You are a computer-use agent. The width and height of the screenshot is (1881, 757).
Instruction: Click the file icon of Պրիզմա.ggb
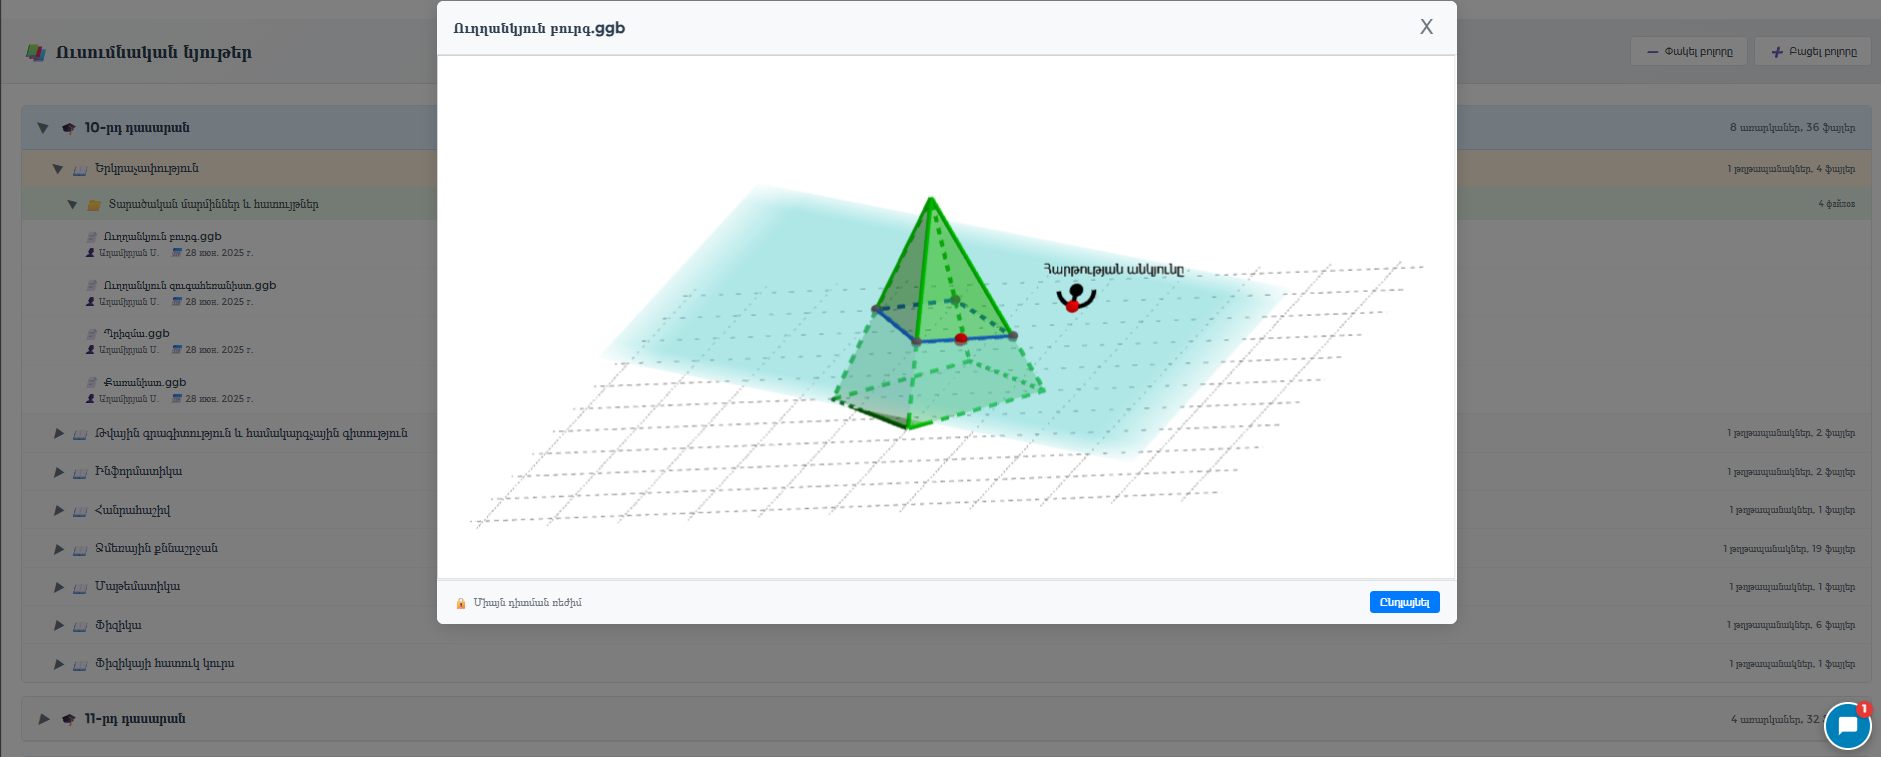tap(92, 334)
